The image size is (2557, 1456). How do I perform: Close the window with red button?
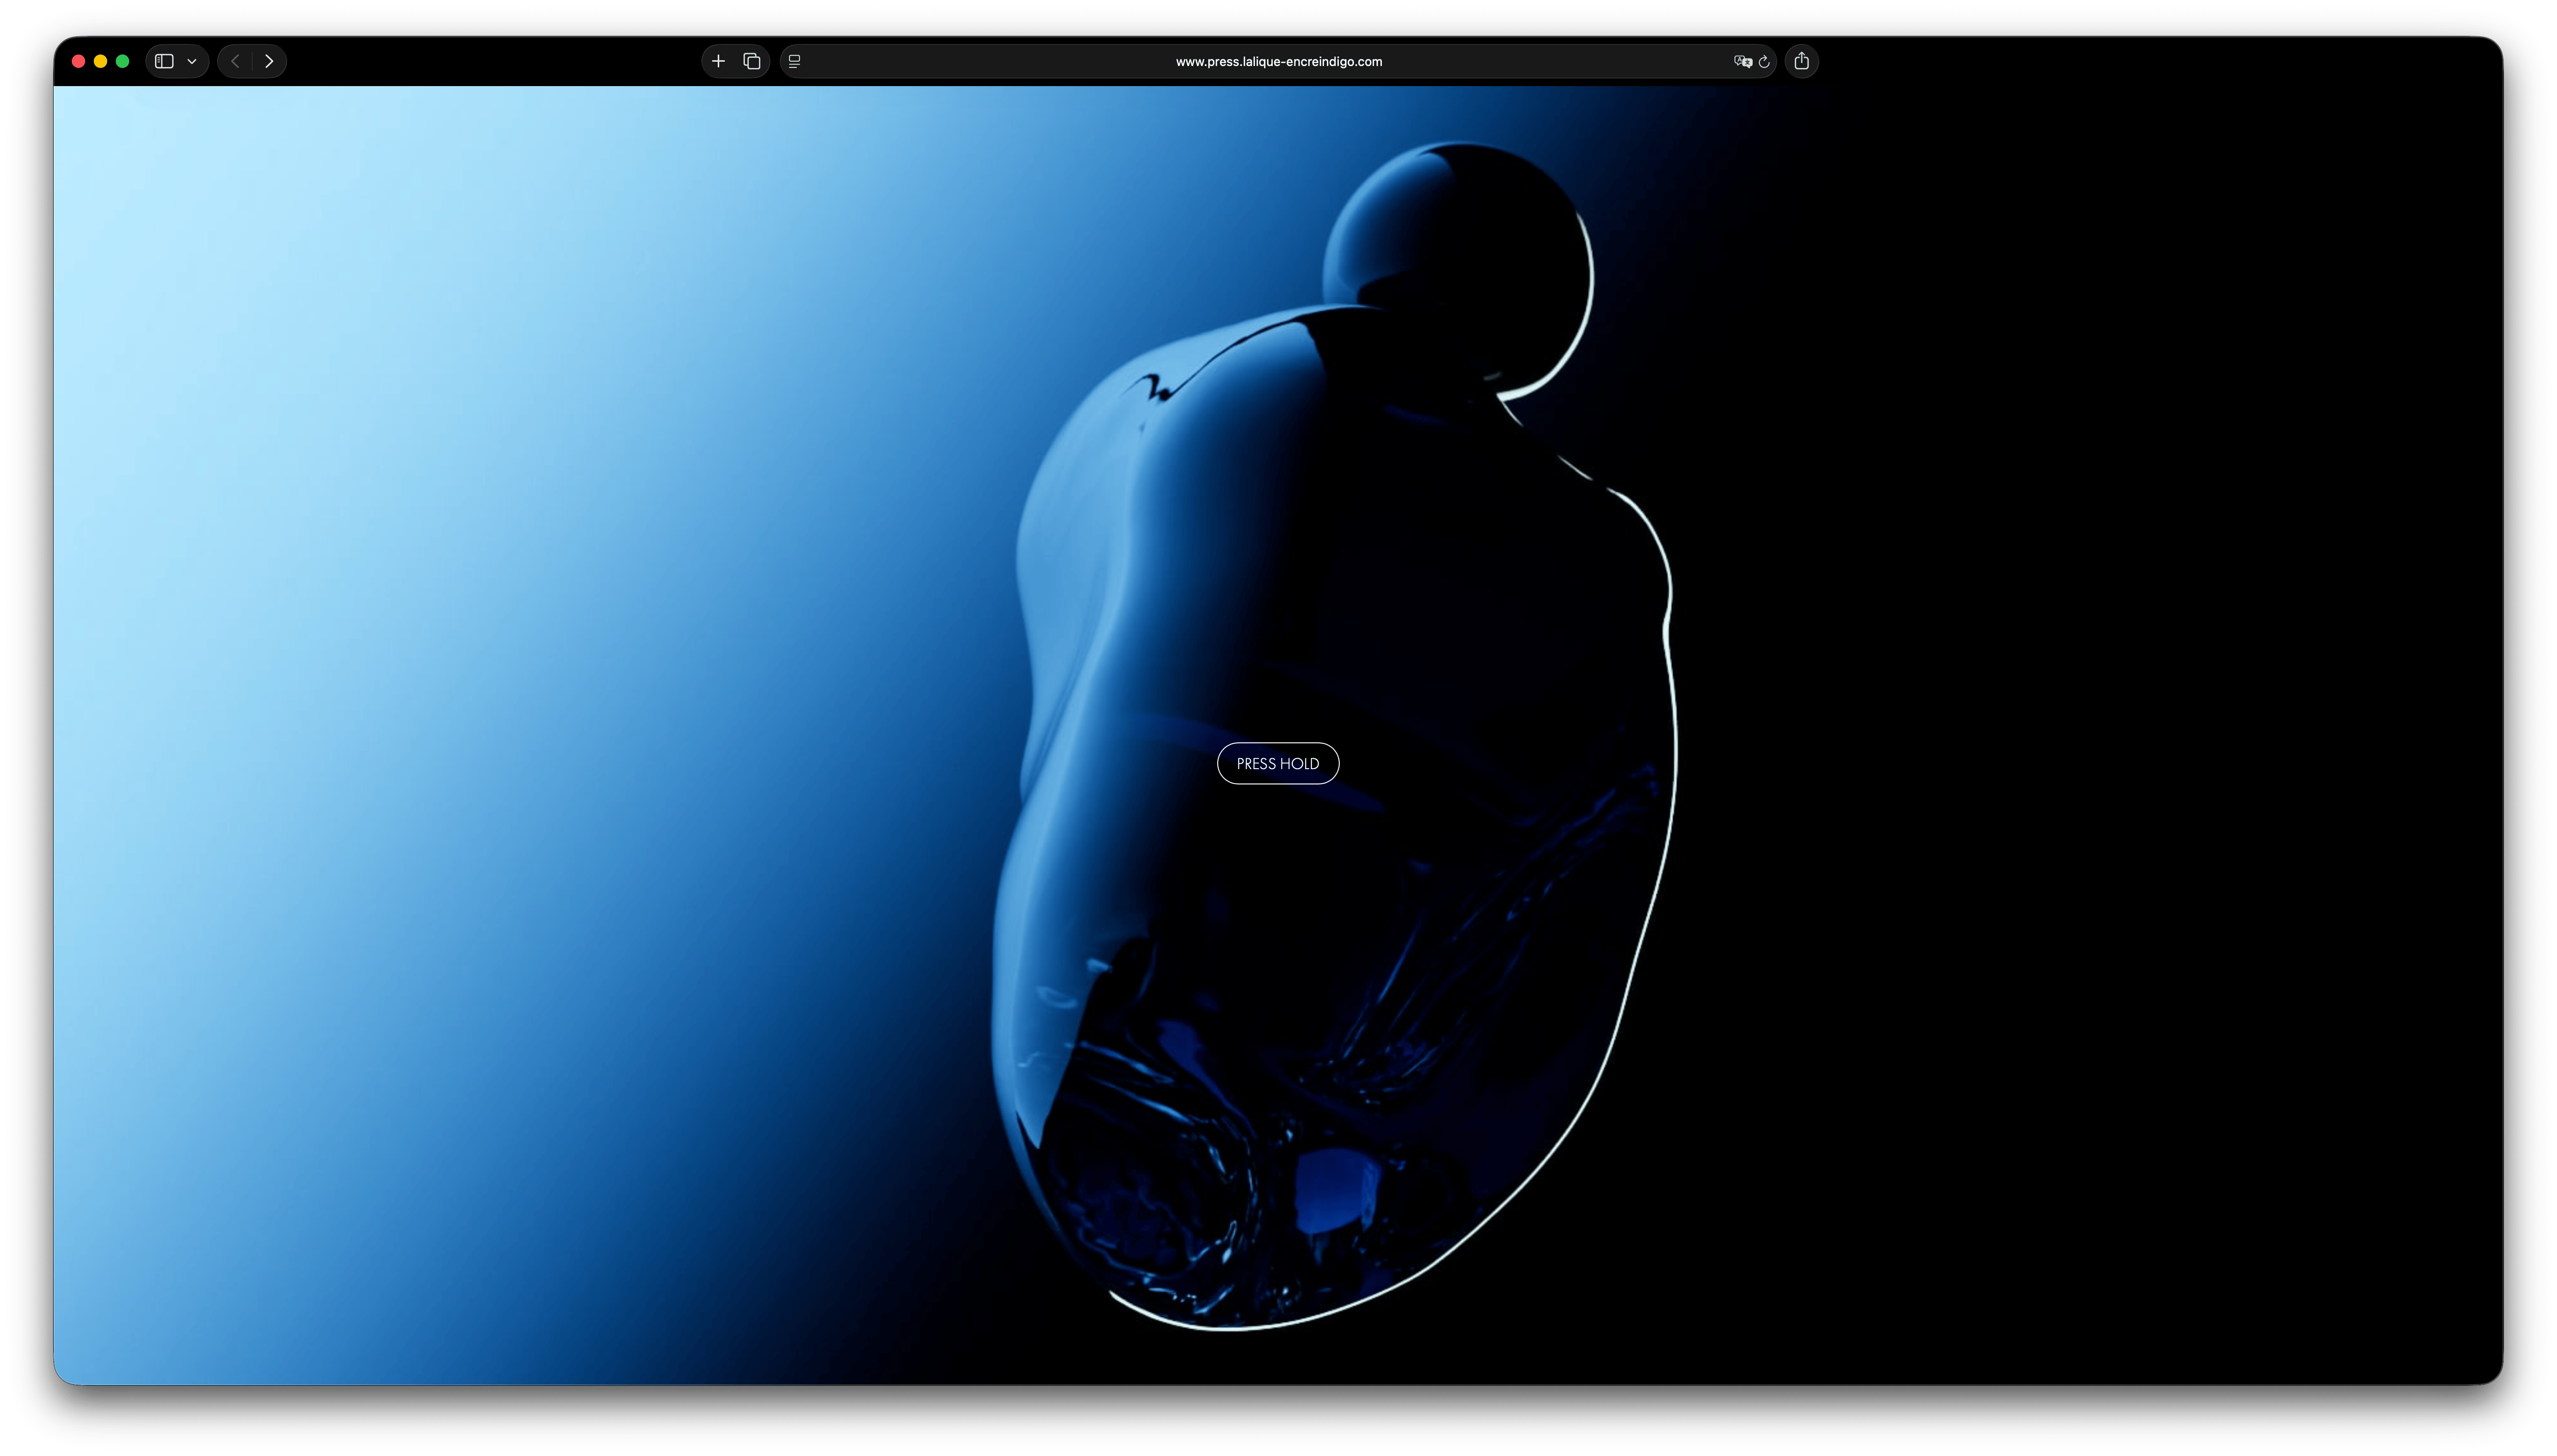pyautogui.click(x=78, y=61)
